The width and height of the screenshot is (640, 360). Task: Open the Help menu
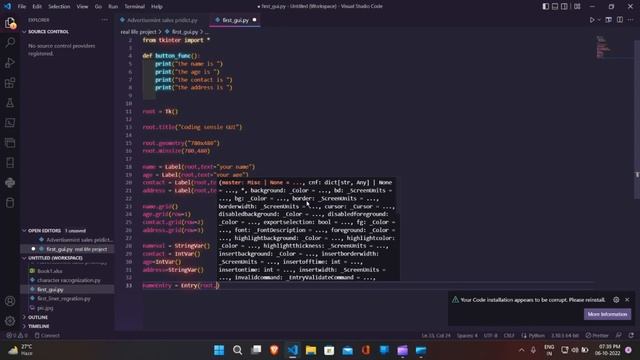click(157, 7)
